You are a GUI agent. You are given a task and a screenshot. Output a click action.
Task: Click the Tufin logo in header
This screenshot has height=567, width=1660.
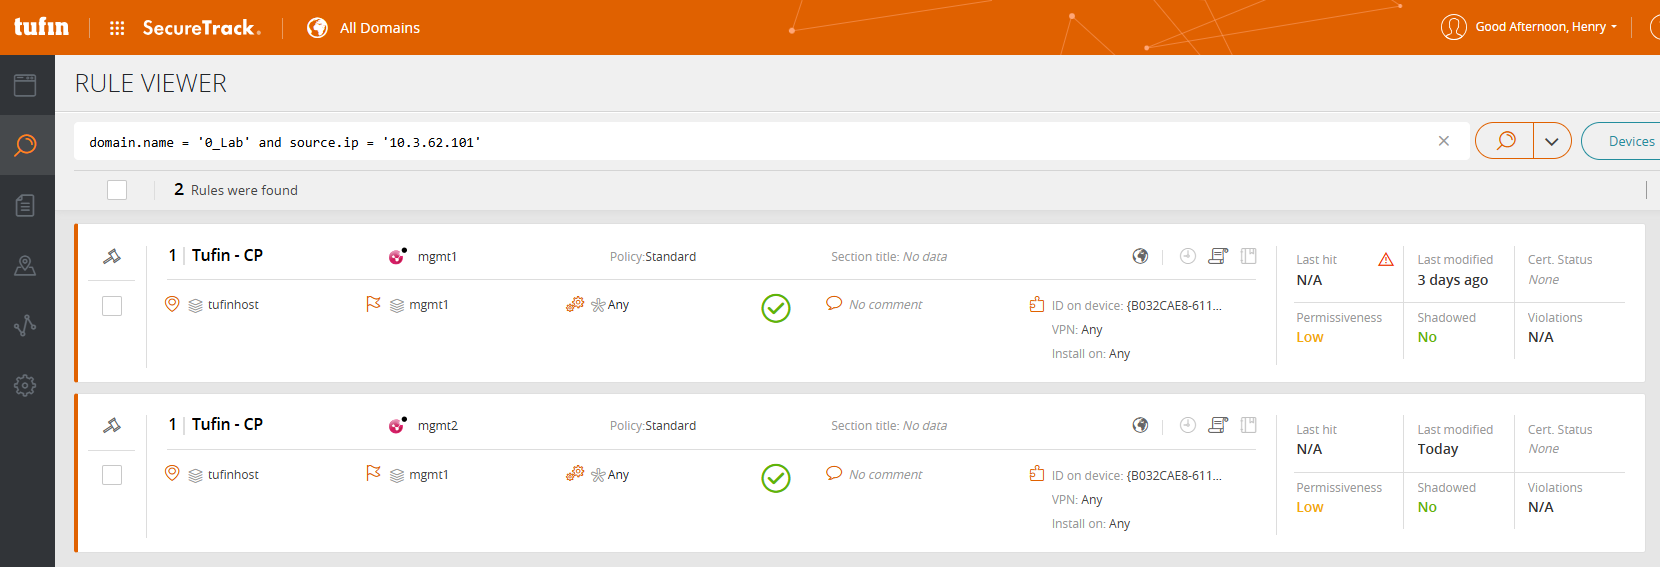point(41,27)
